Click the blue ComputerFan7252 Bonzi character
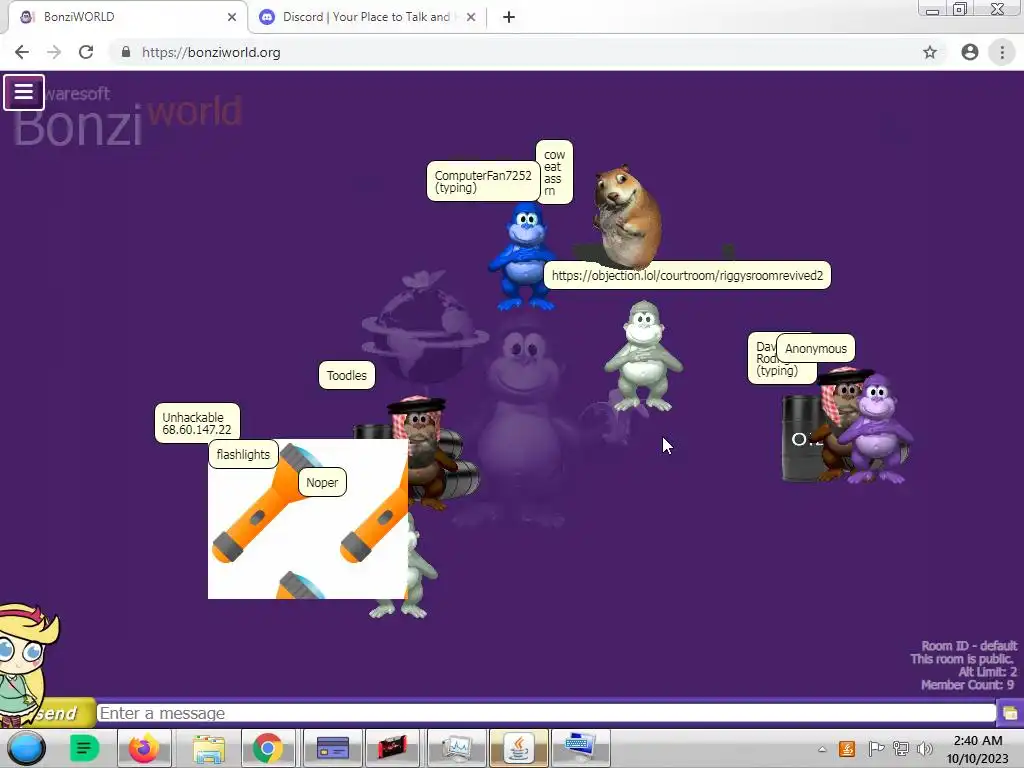Image resolution: width=1024 pixels, height=768 pixels. pos(522,257)
